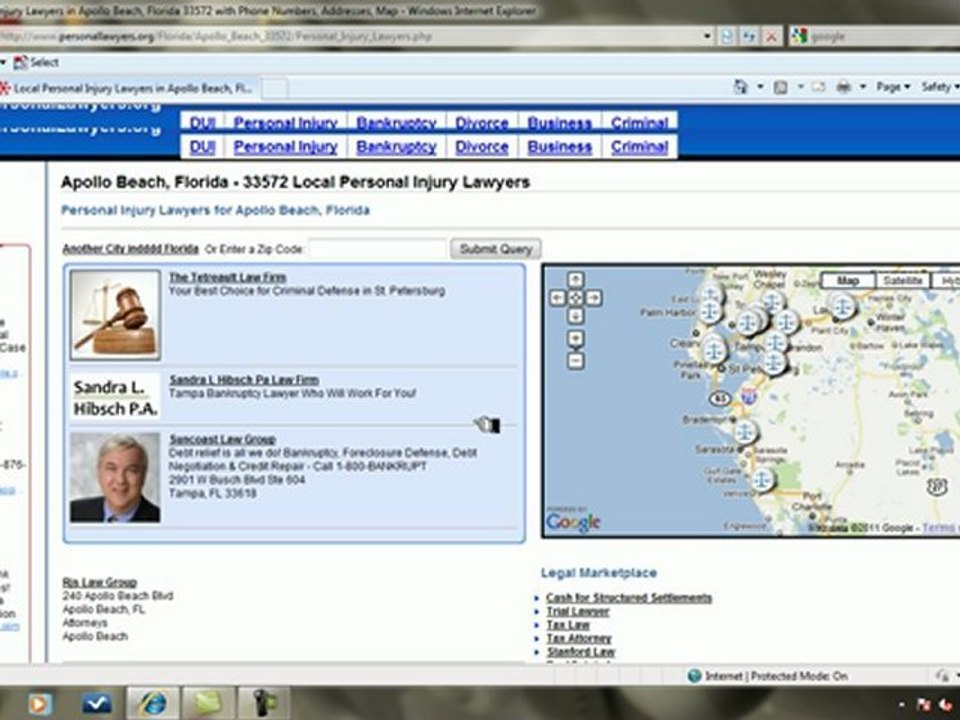Open the Page menu
Viewport: 960px width, 720px height.
(893, 88)
